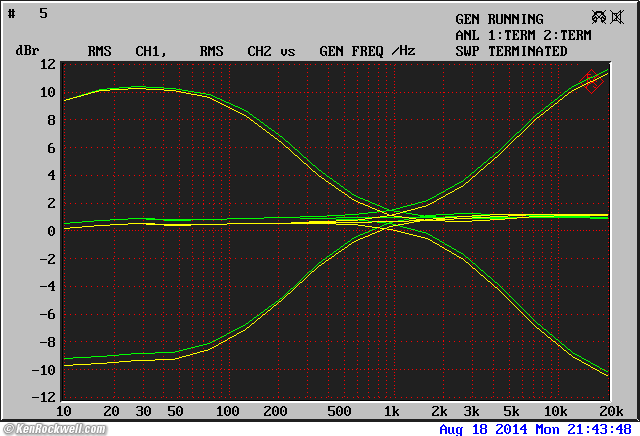Select the RMS label before CH2
Image resolution: width=640 pixels, height=436 pixels.
[x=211, y=51]
